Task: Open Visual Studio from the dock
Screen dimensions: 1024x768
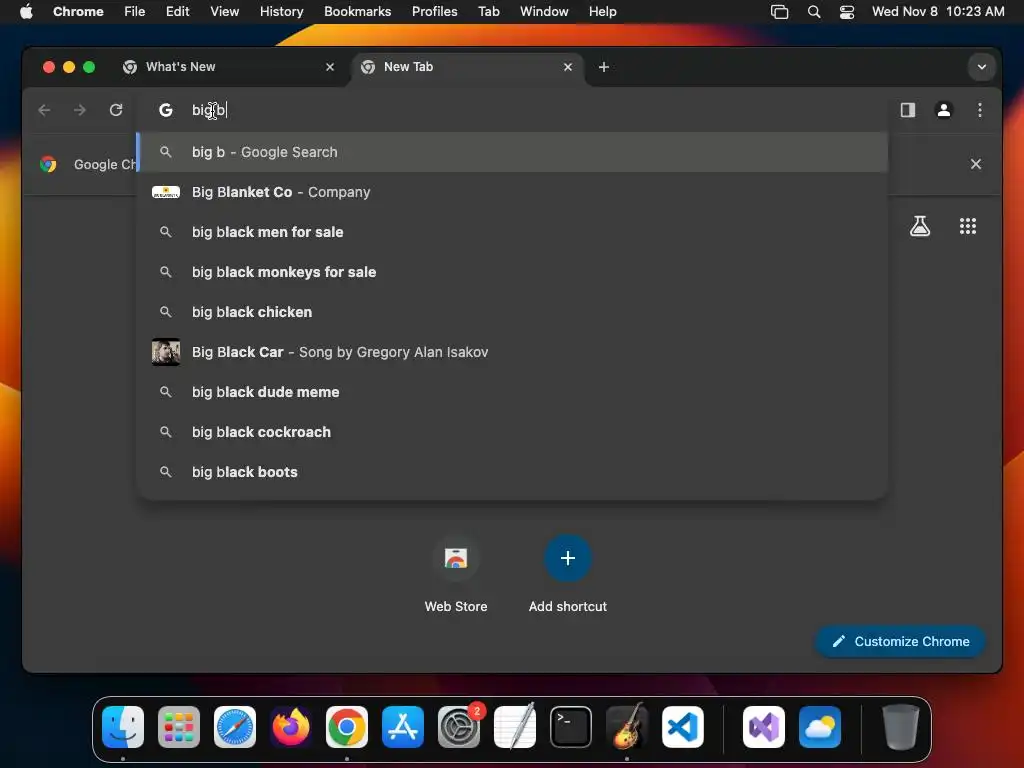Action: click(764, 727)
